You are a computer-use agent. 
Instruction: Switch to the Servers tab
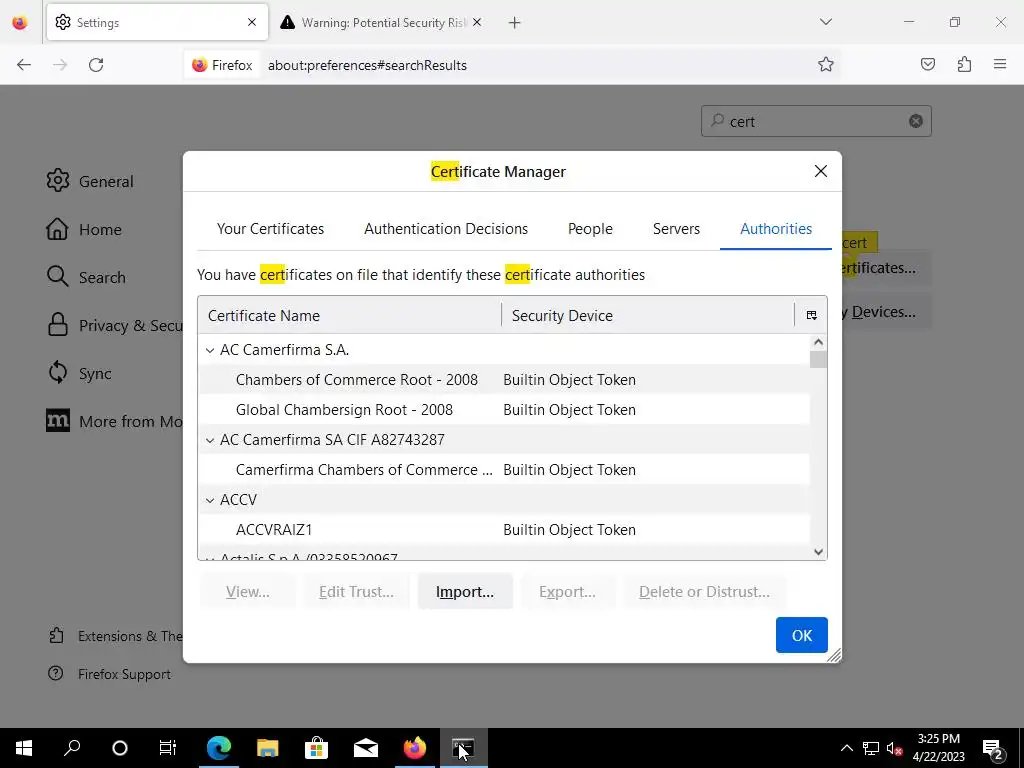(x=676, y=229)
